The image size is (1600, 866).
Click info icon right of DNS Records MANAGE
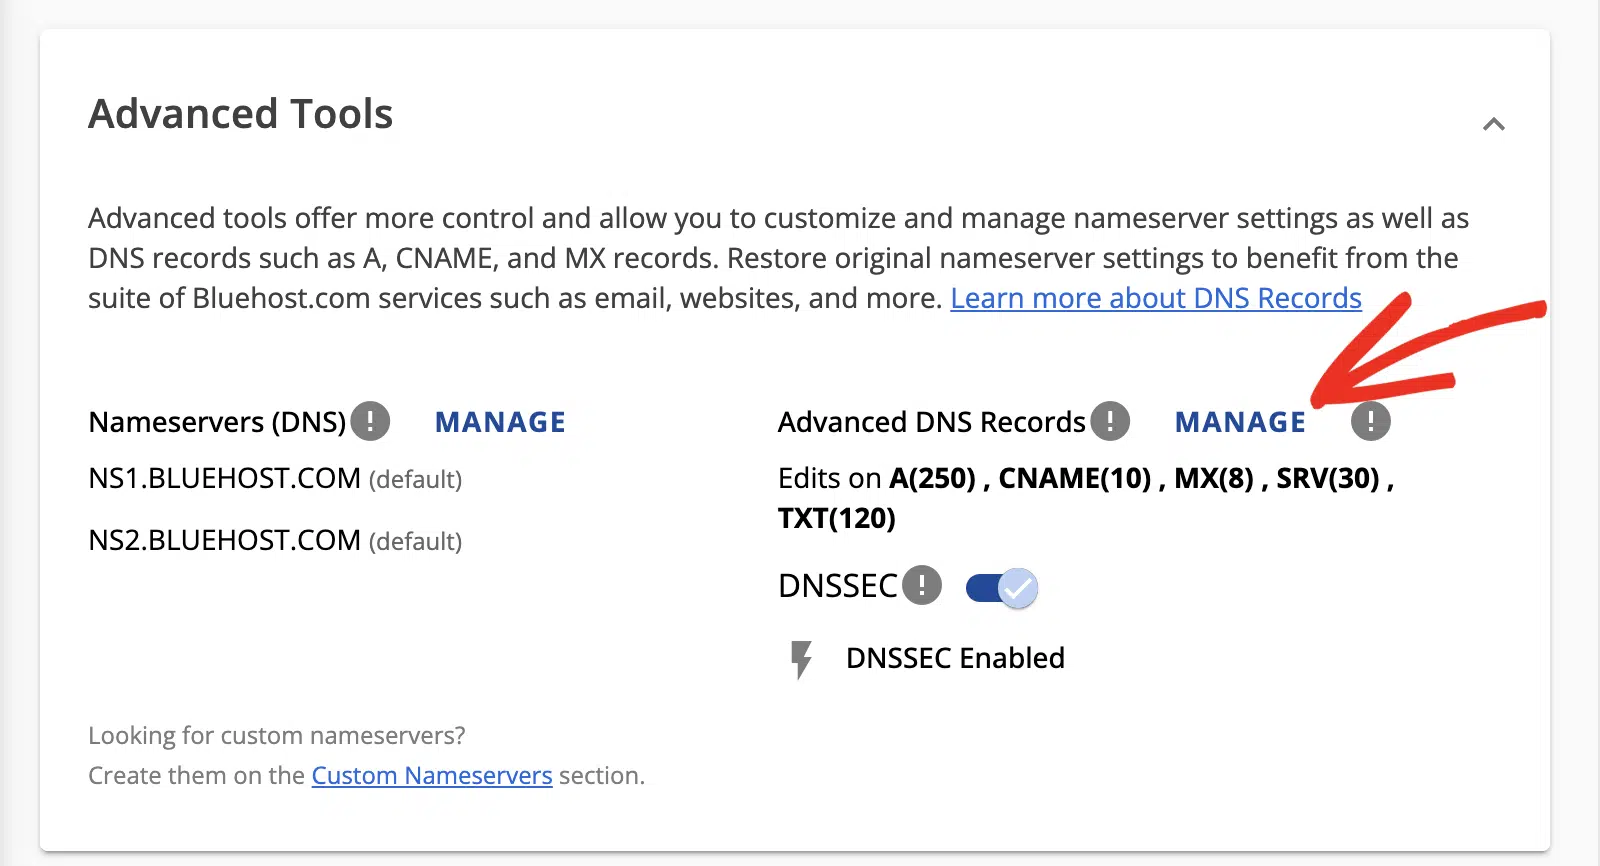[x=1371, y=421]
